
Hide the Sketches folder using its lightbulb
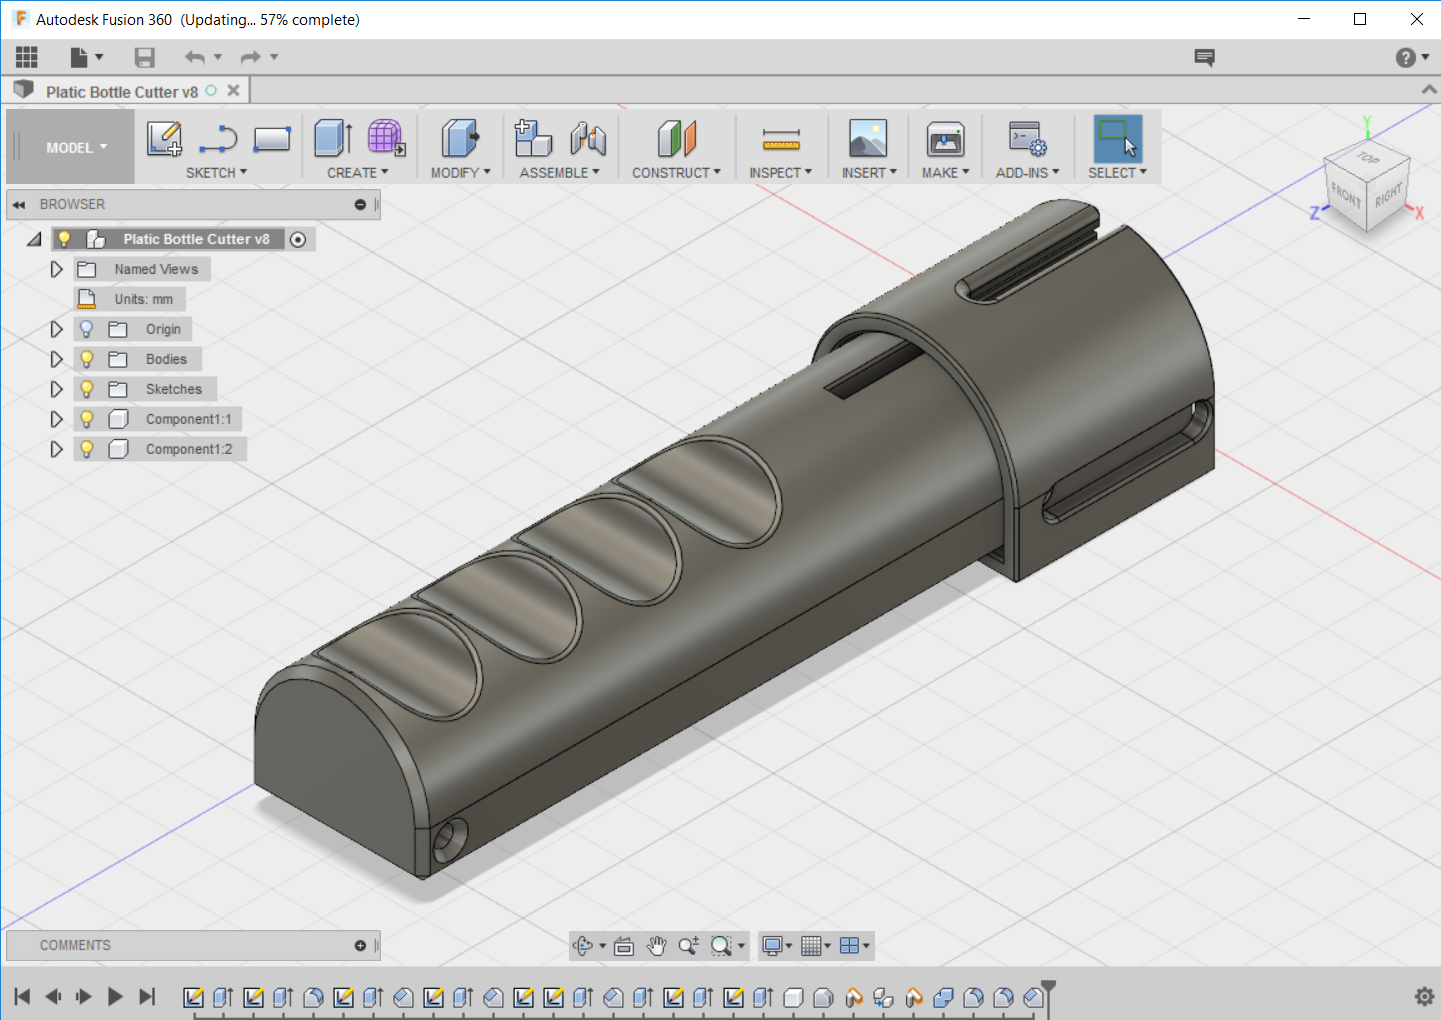86,388
